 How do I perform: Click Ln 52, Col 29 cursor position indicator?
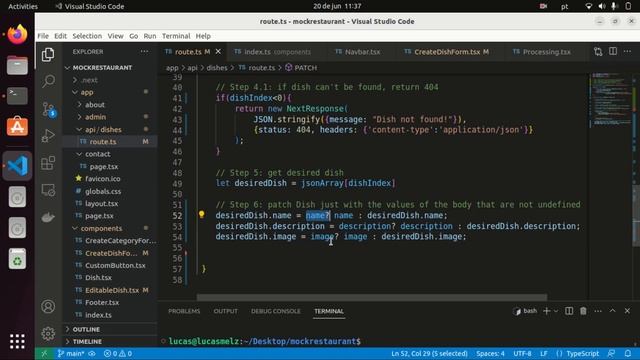pyautogui.click(x=429, y=353)
